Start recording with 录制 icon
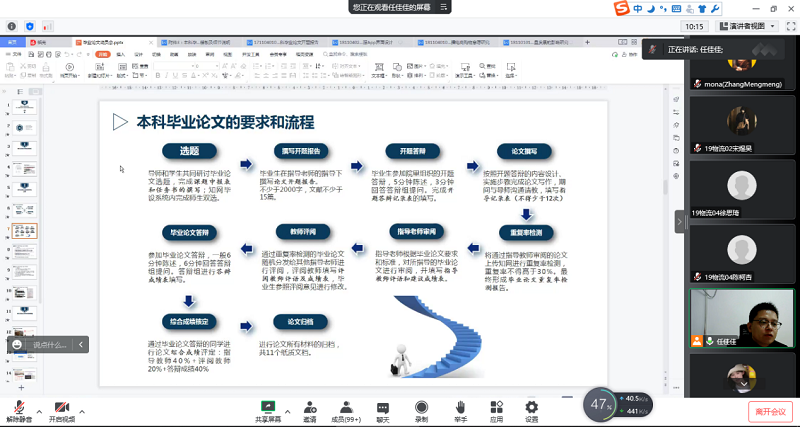The height and width of the screenshot is (427, 800). pos(421,410)
